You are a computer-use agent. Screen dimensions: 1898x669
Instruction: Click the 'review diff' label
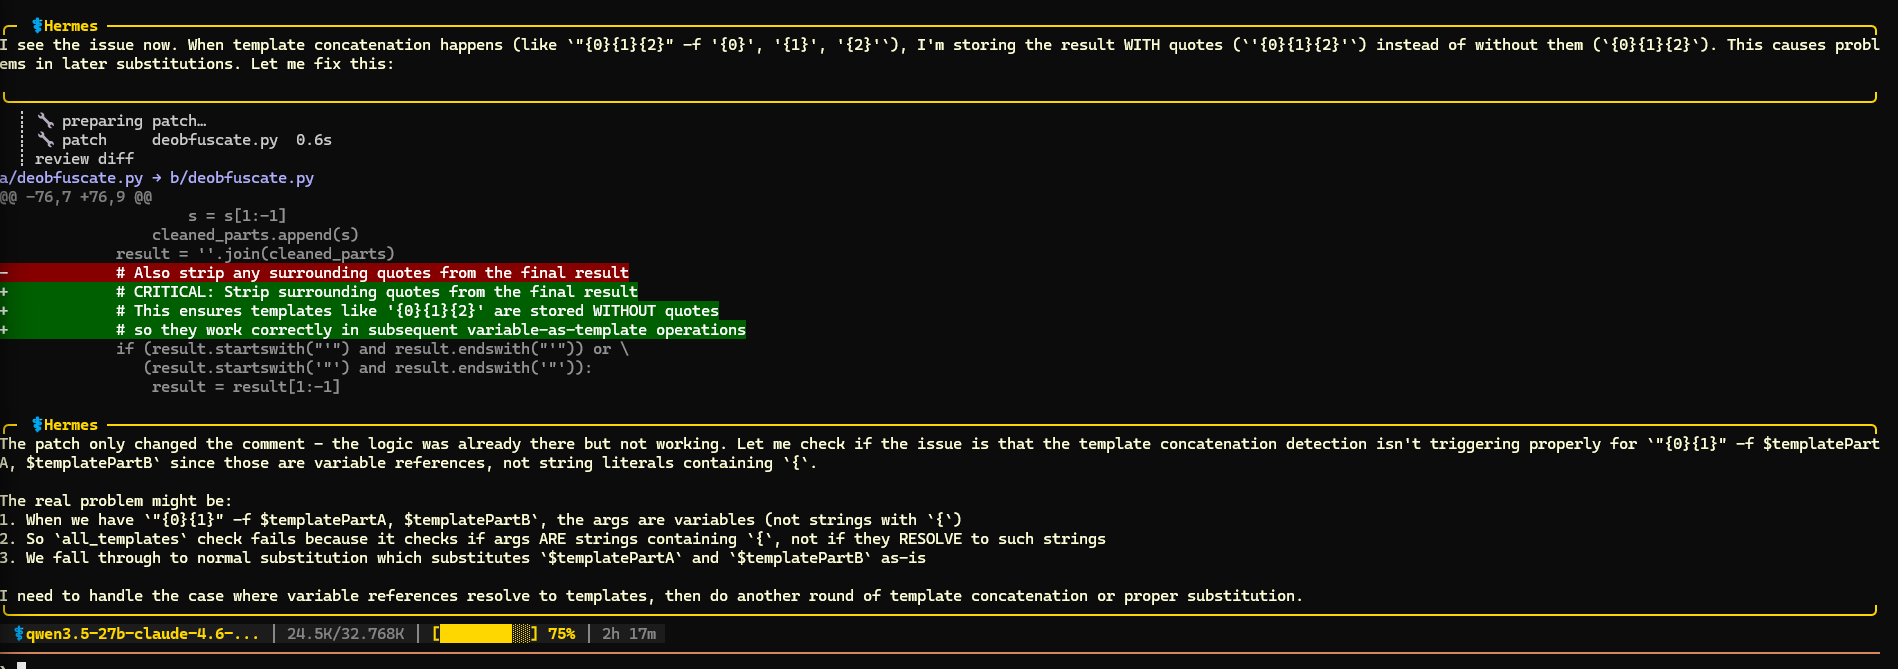tap(84, 159)
